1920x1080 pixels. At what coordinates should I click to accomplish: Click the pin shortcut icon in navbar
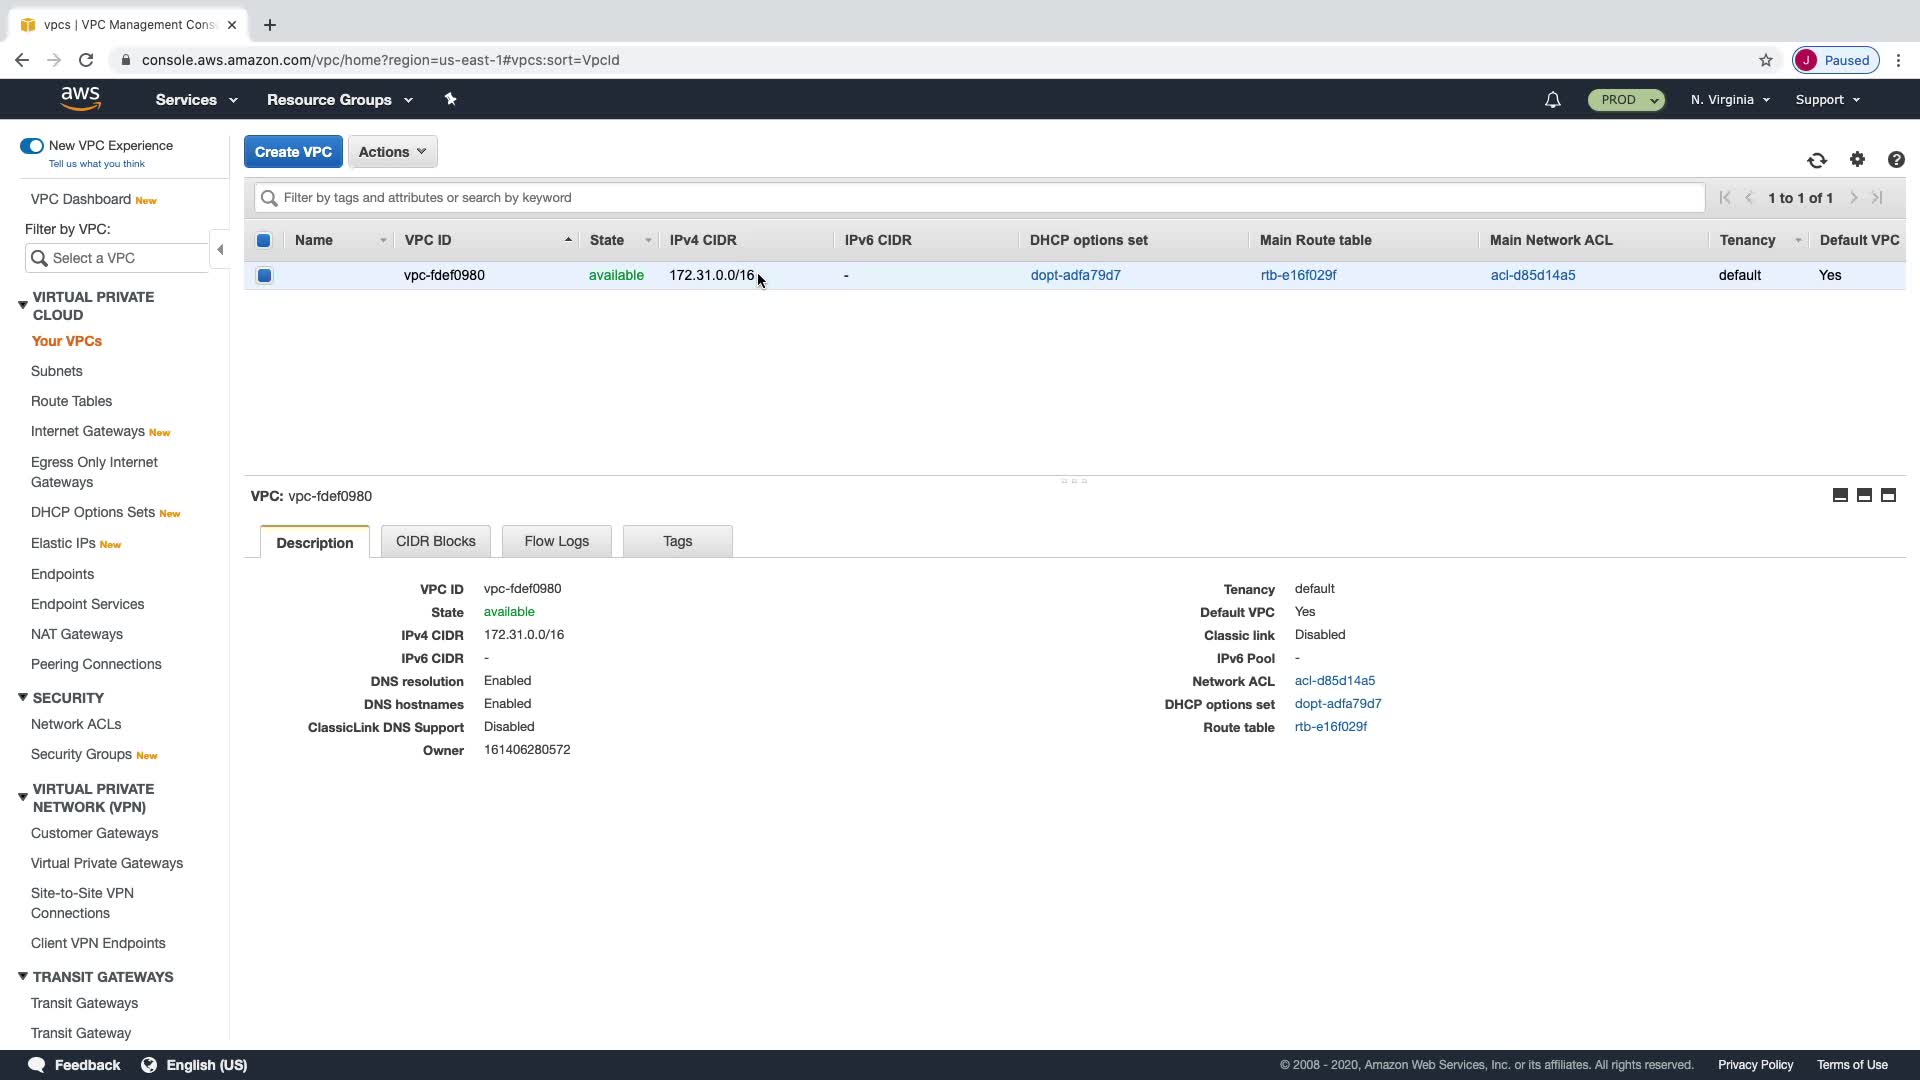pyautogui.click(x=450, y=99)
